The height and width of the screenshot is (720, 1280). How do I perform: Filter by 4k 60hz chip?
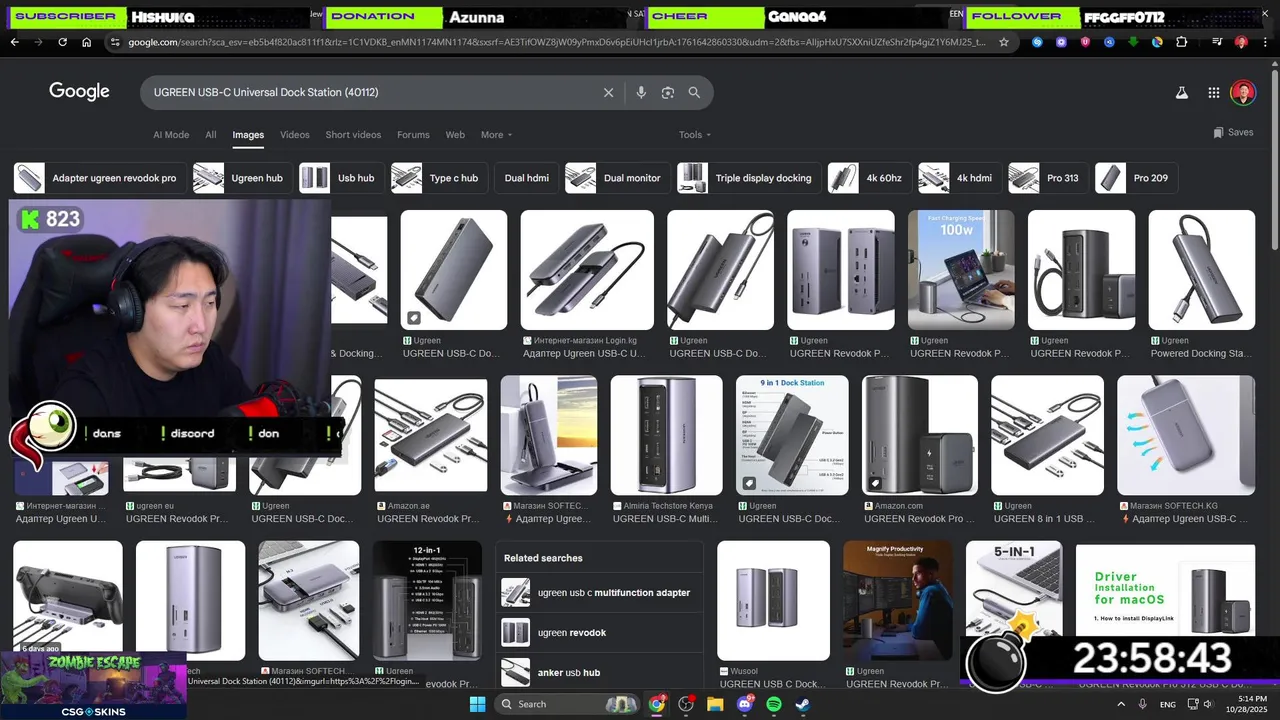(870, 178)
